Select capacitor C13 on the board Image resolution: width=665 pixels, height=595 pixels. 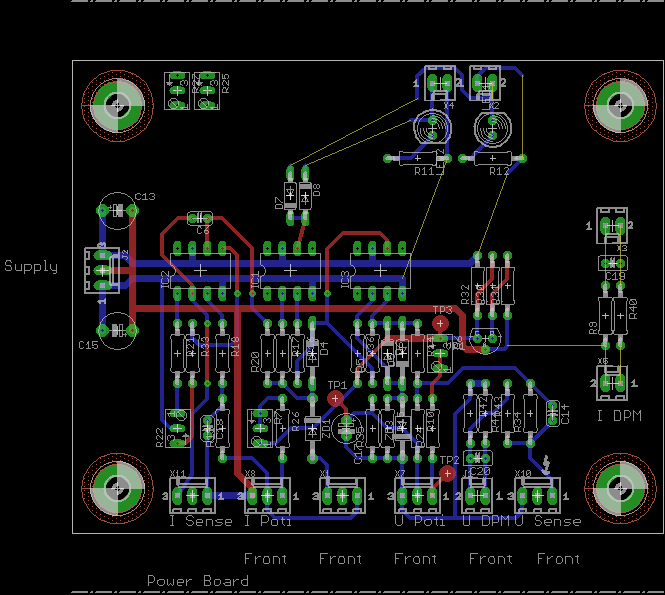click(117, 210)
